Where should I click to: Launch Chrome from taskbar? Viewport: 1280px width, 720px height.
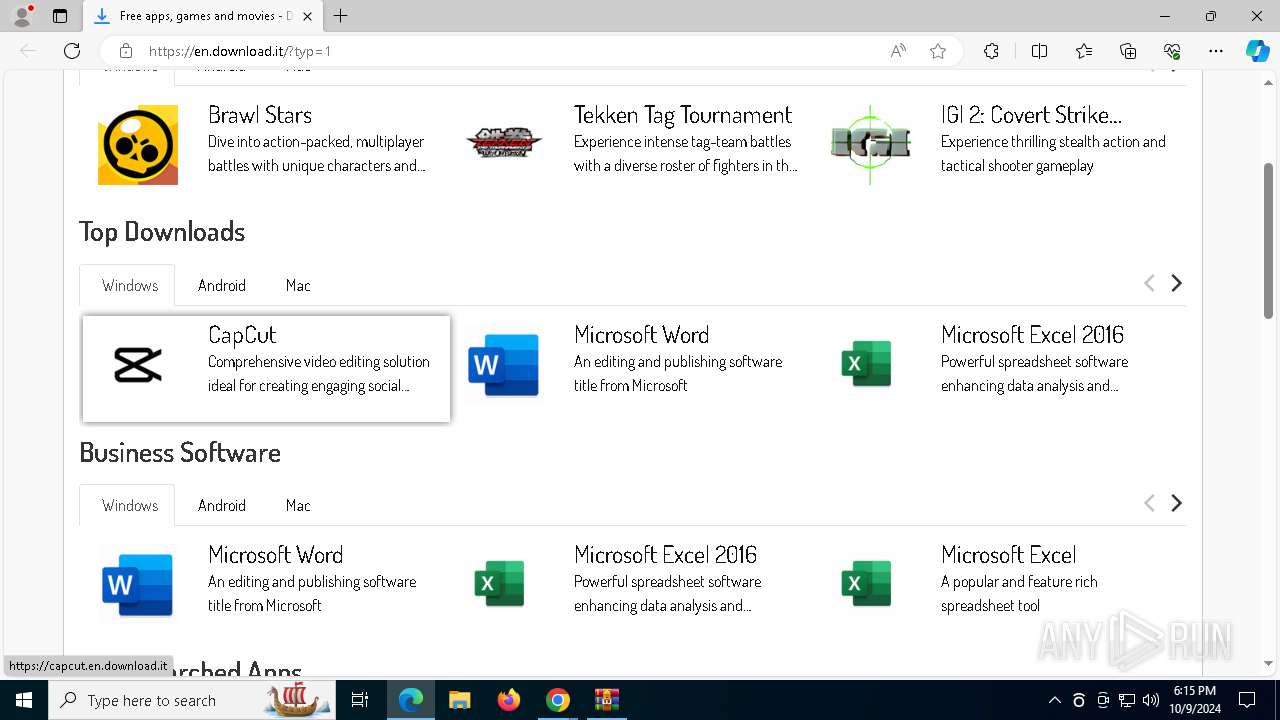pyautogui.click(x=558, y=700)
